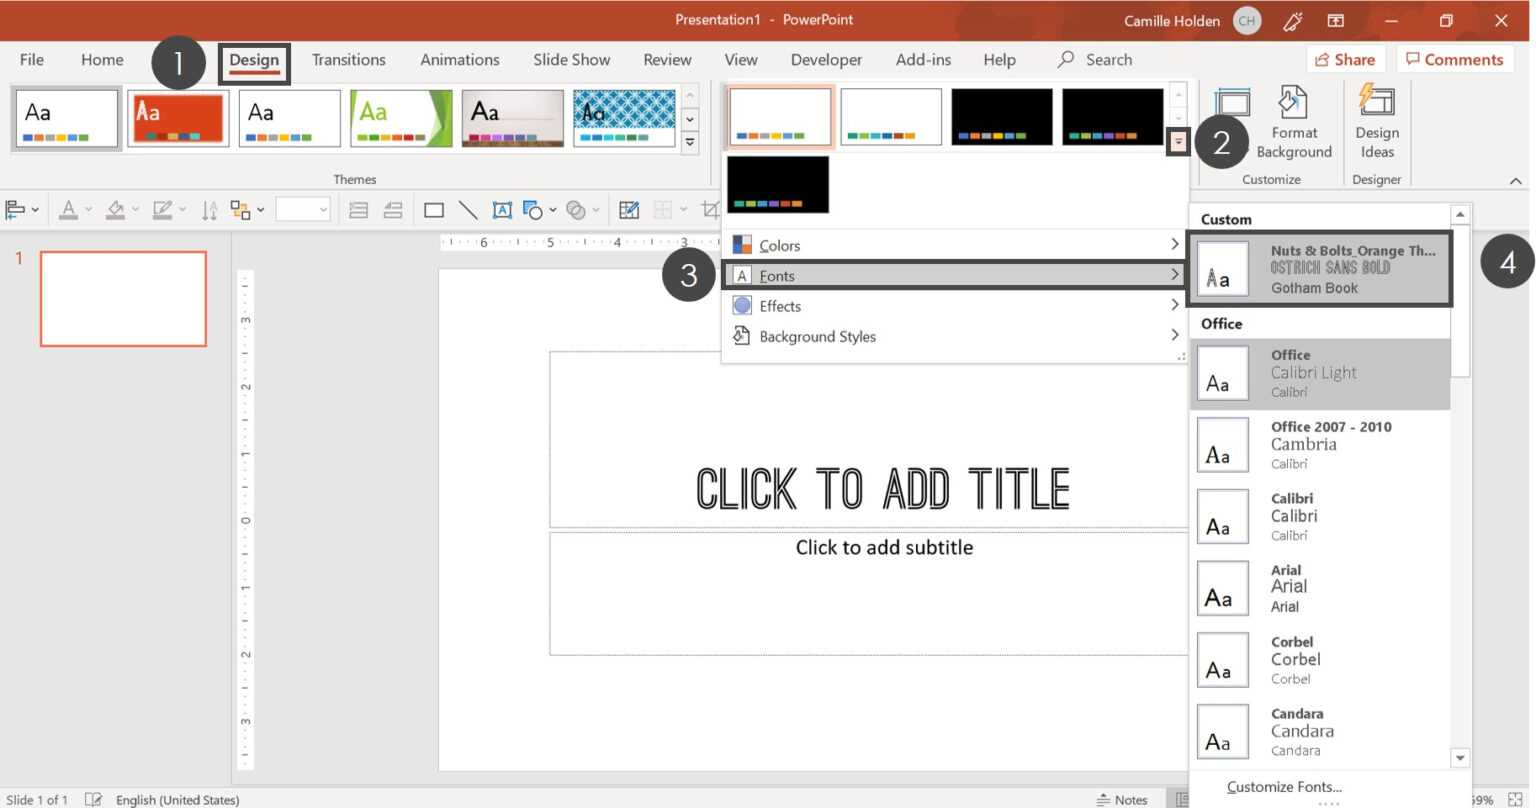Insert a Text Box

[x=502, y=210]
